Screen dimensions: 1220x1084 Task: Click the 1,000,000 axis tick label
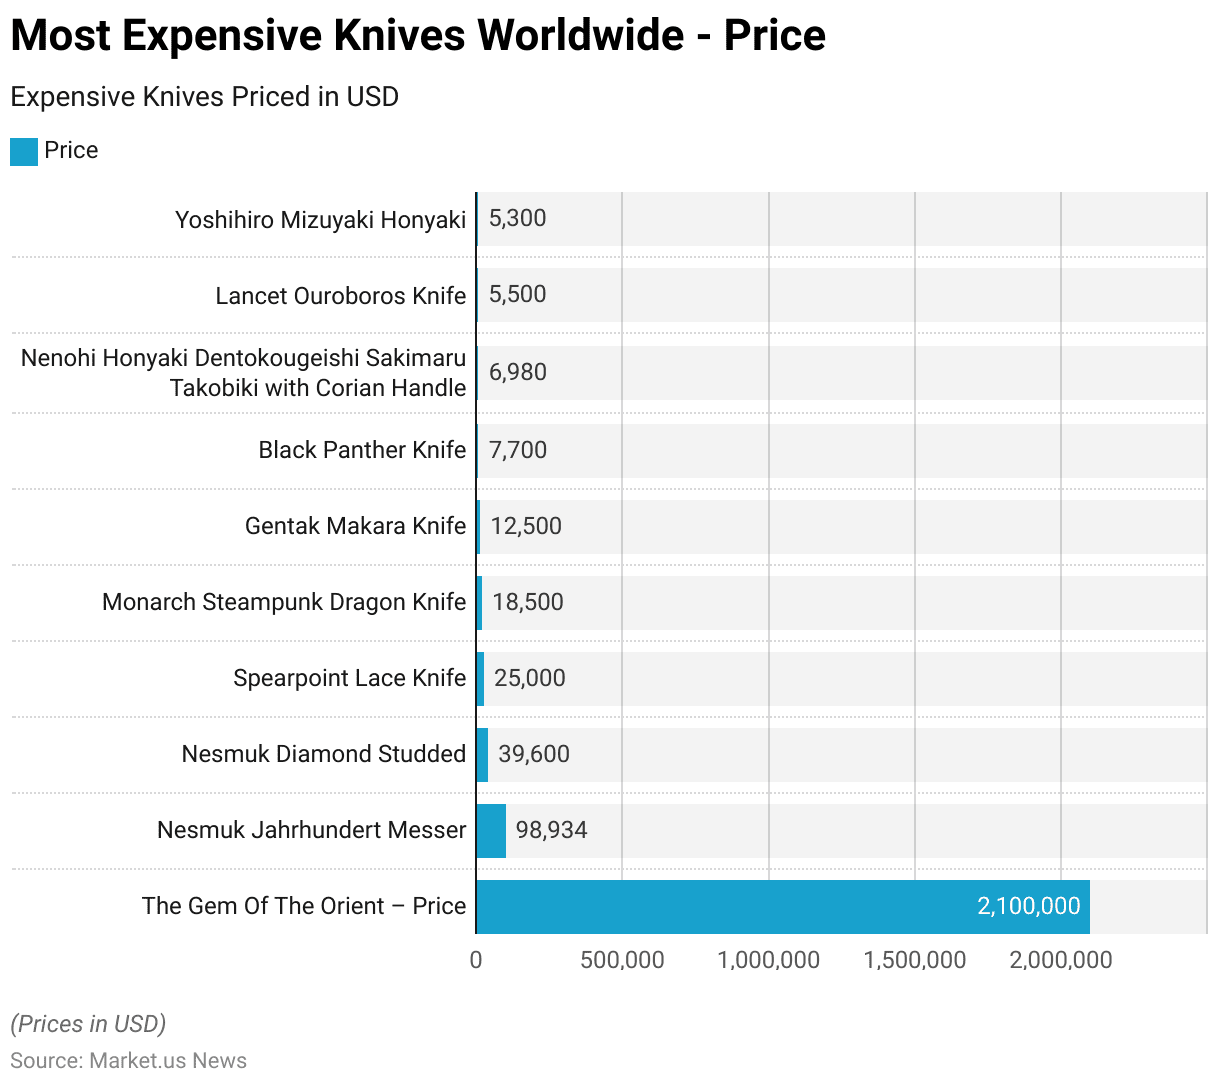coord(768,961)
